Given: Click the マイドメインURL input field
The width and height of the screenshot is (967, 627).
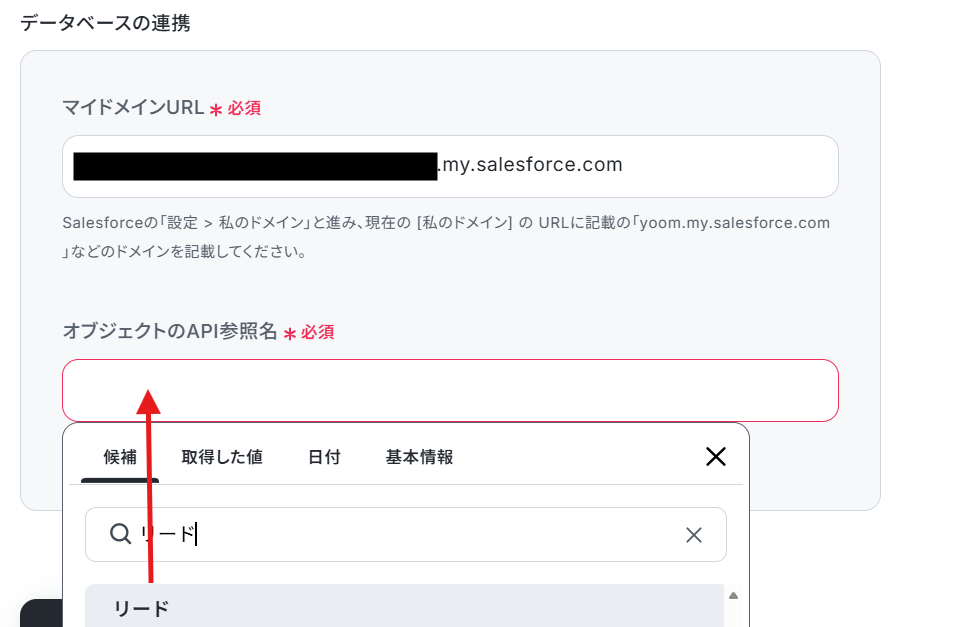Looking at the screenshot, I should coord(450,166).
